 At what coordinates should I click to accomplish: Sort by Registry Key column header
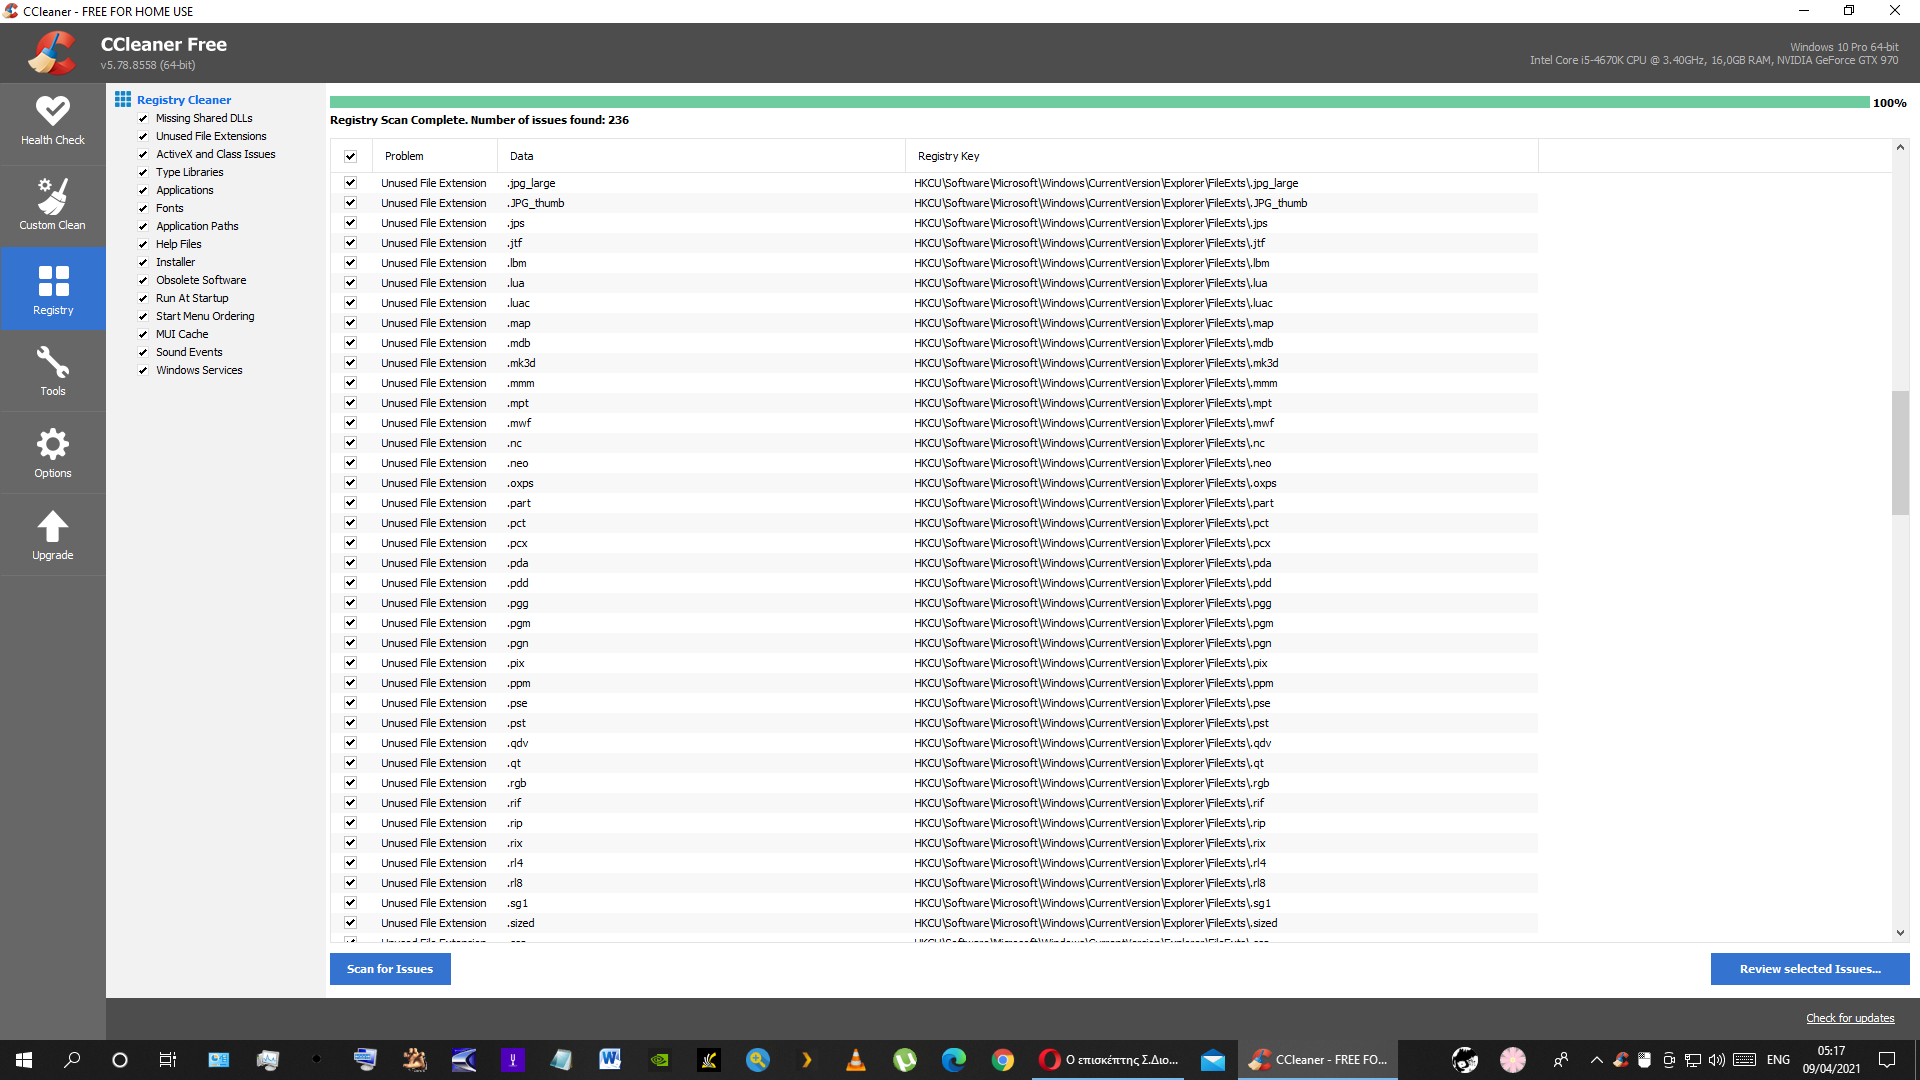[x=1222, y=156]
